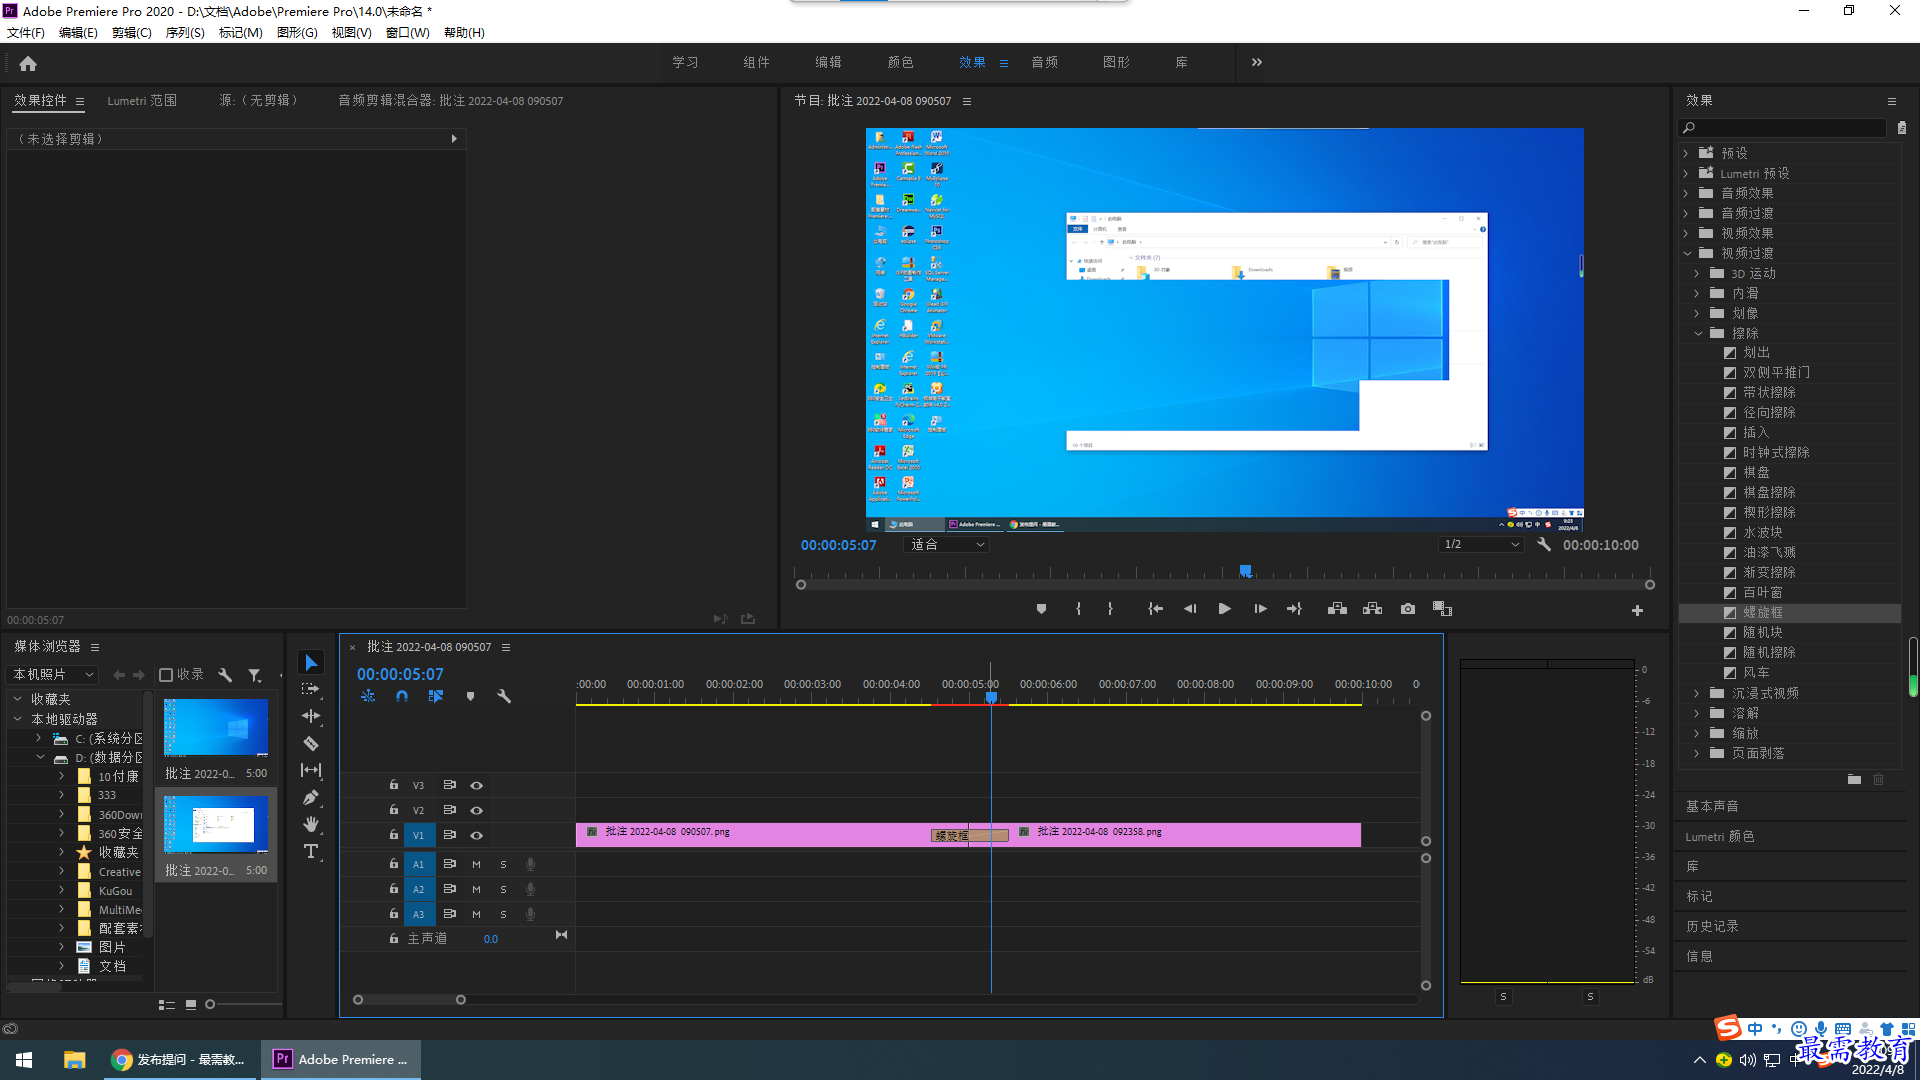Open the History panel

(x=1712, y=926)
